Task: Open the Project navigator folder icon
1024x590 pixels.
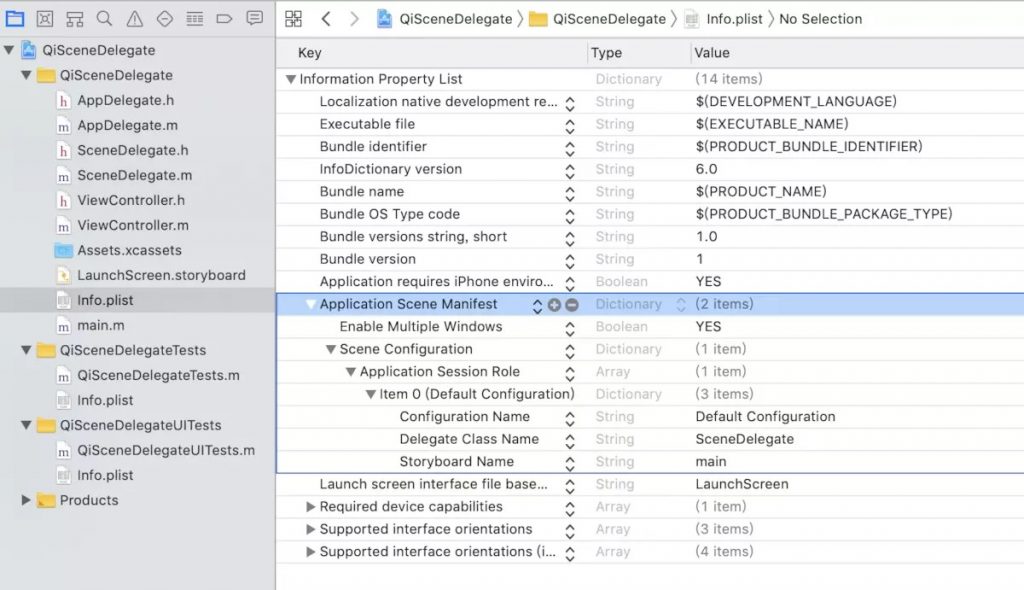Action: click(14, 18)
